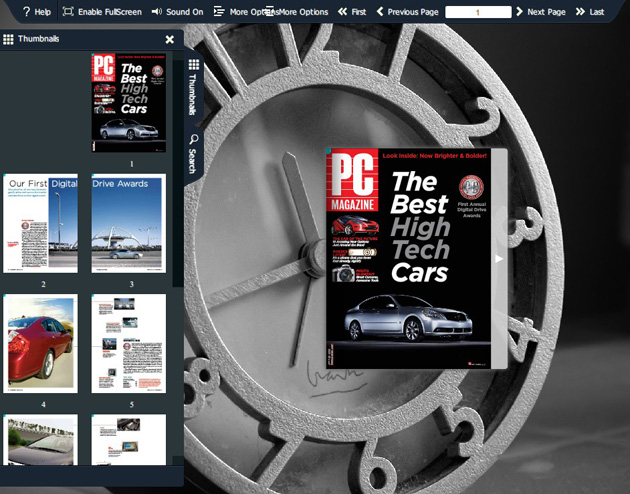Click the next-page arrow on magazine edge
Screen dimensions: 630x494
point(499,259)
